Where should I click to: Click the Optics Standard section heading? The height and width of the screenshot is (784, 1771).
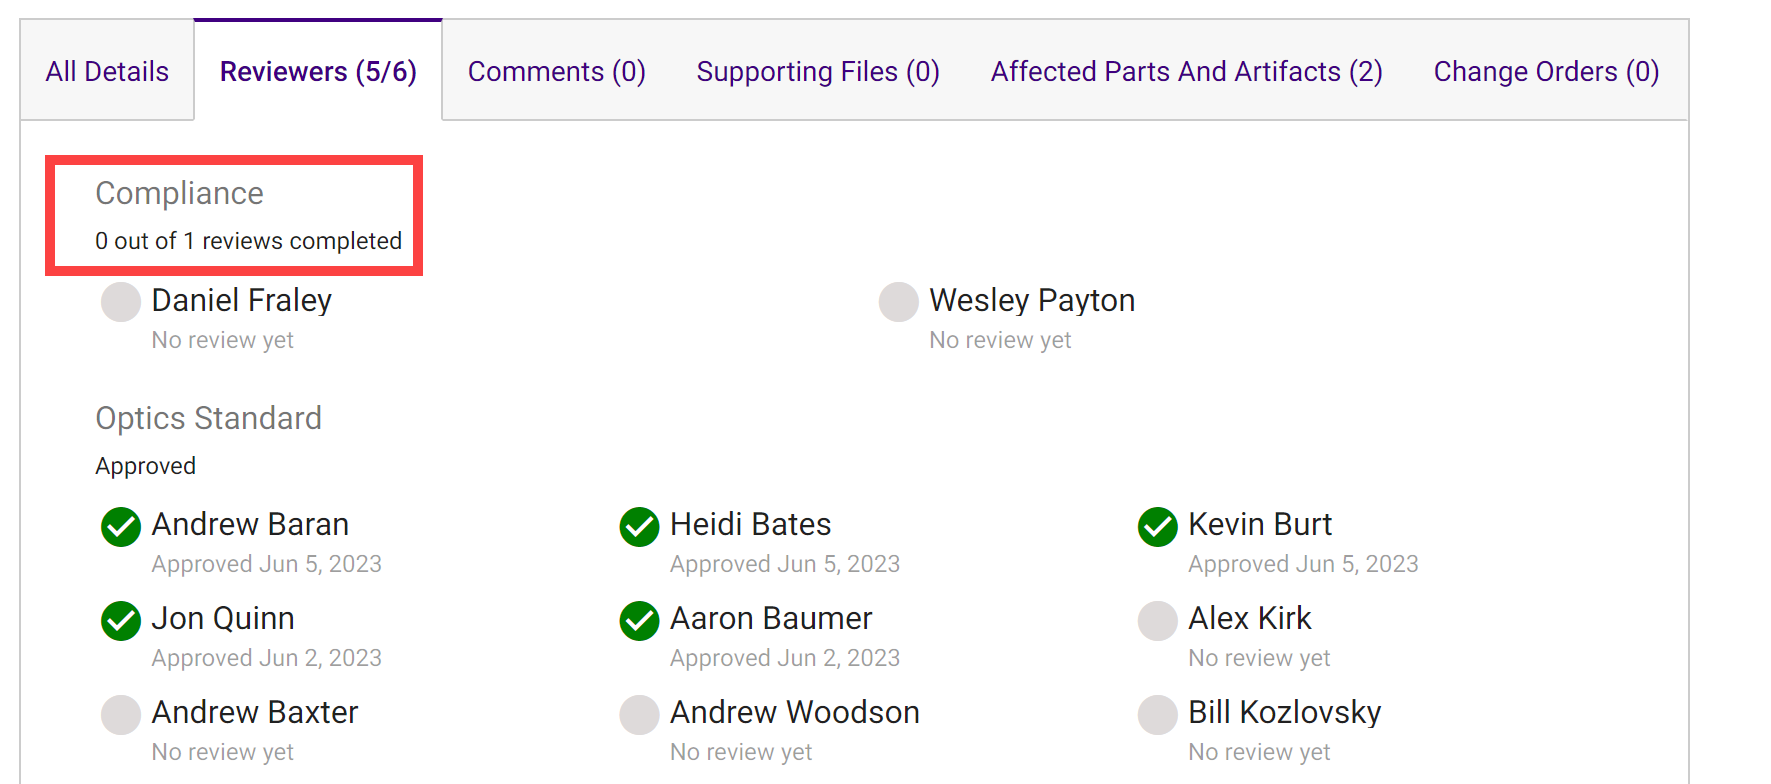coord(208,419)
